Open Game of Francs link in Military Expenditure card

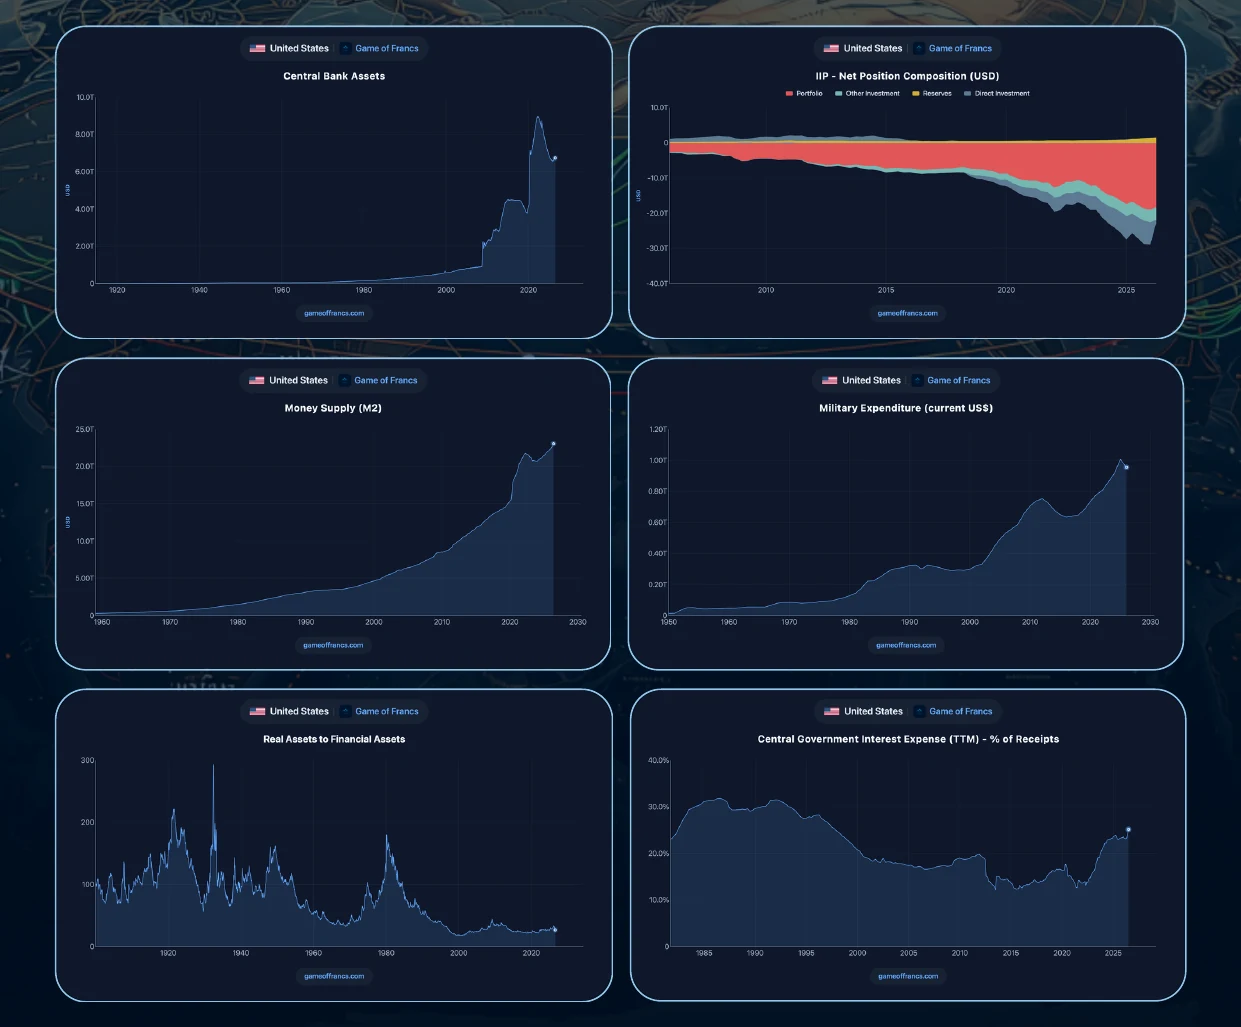coord(959,380)
